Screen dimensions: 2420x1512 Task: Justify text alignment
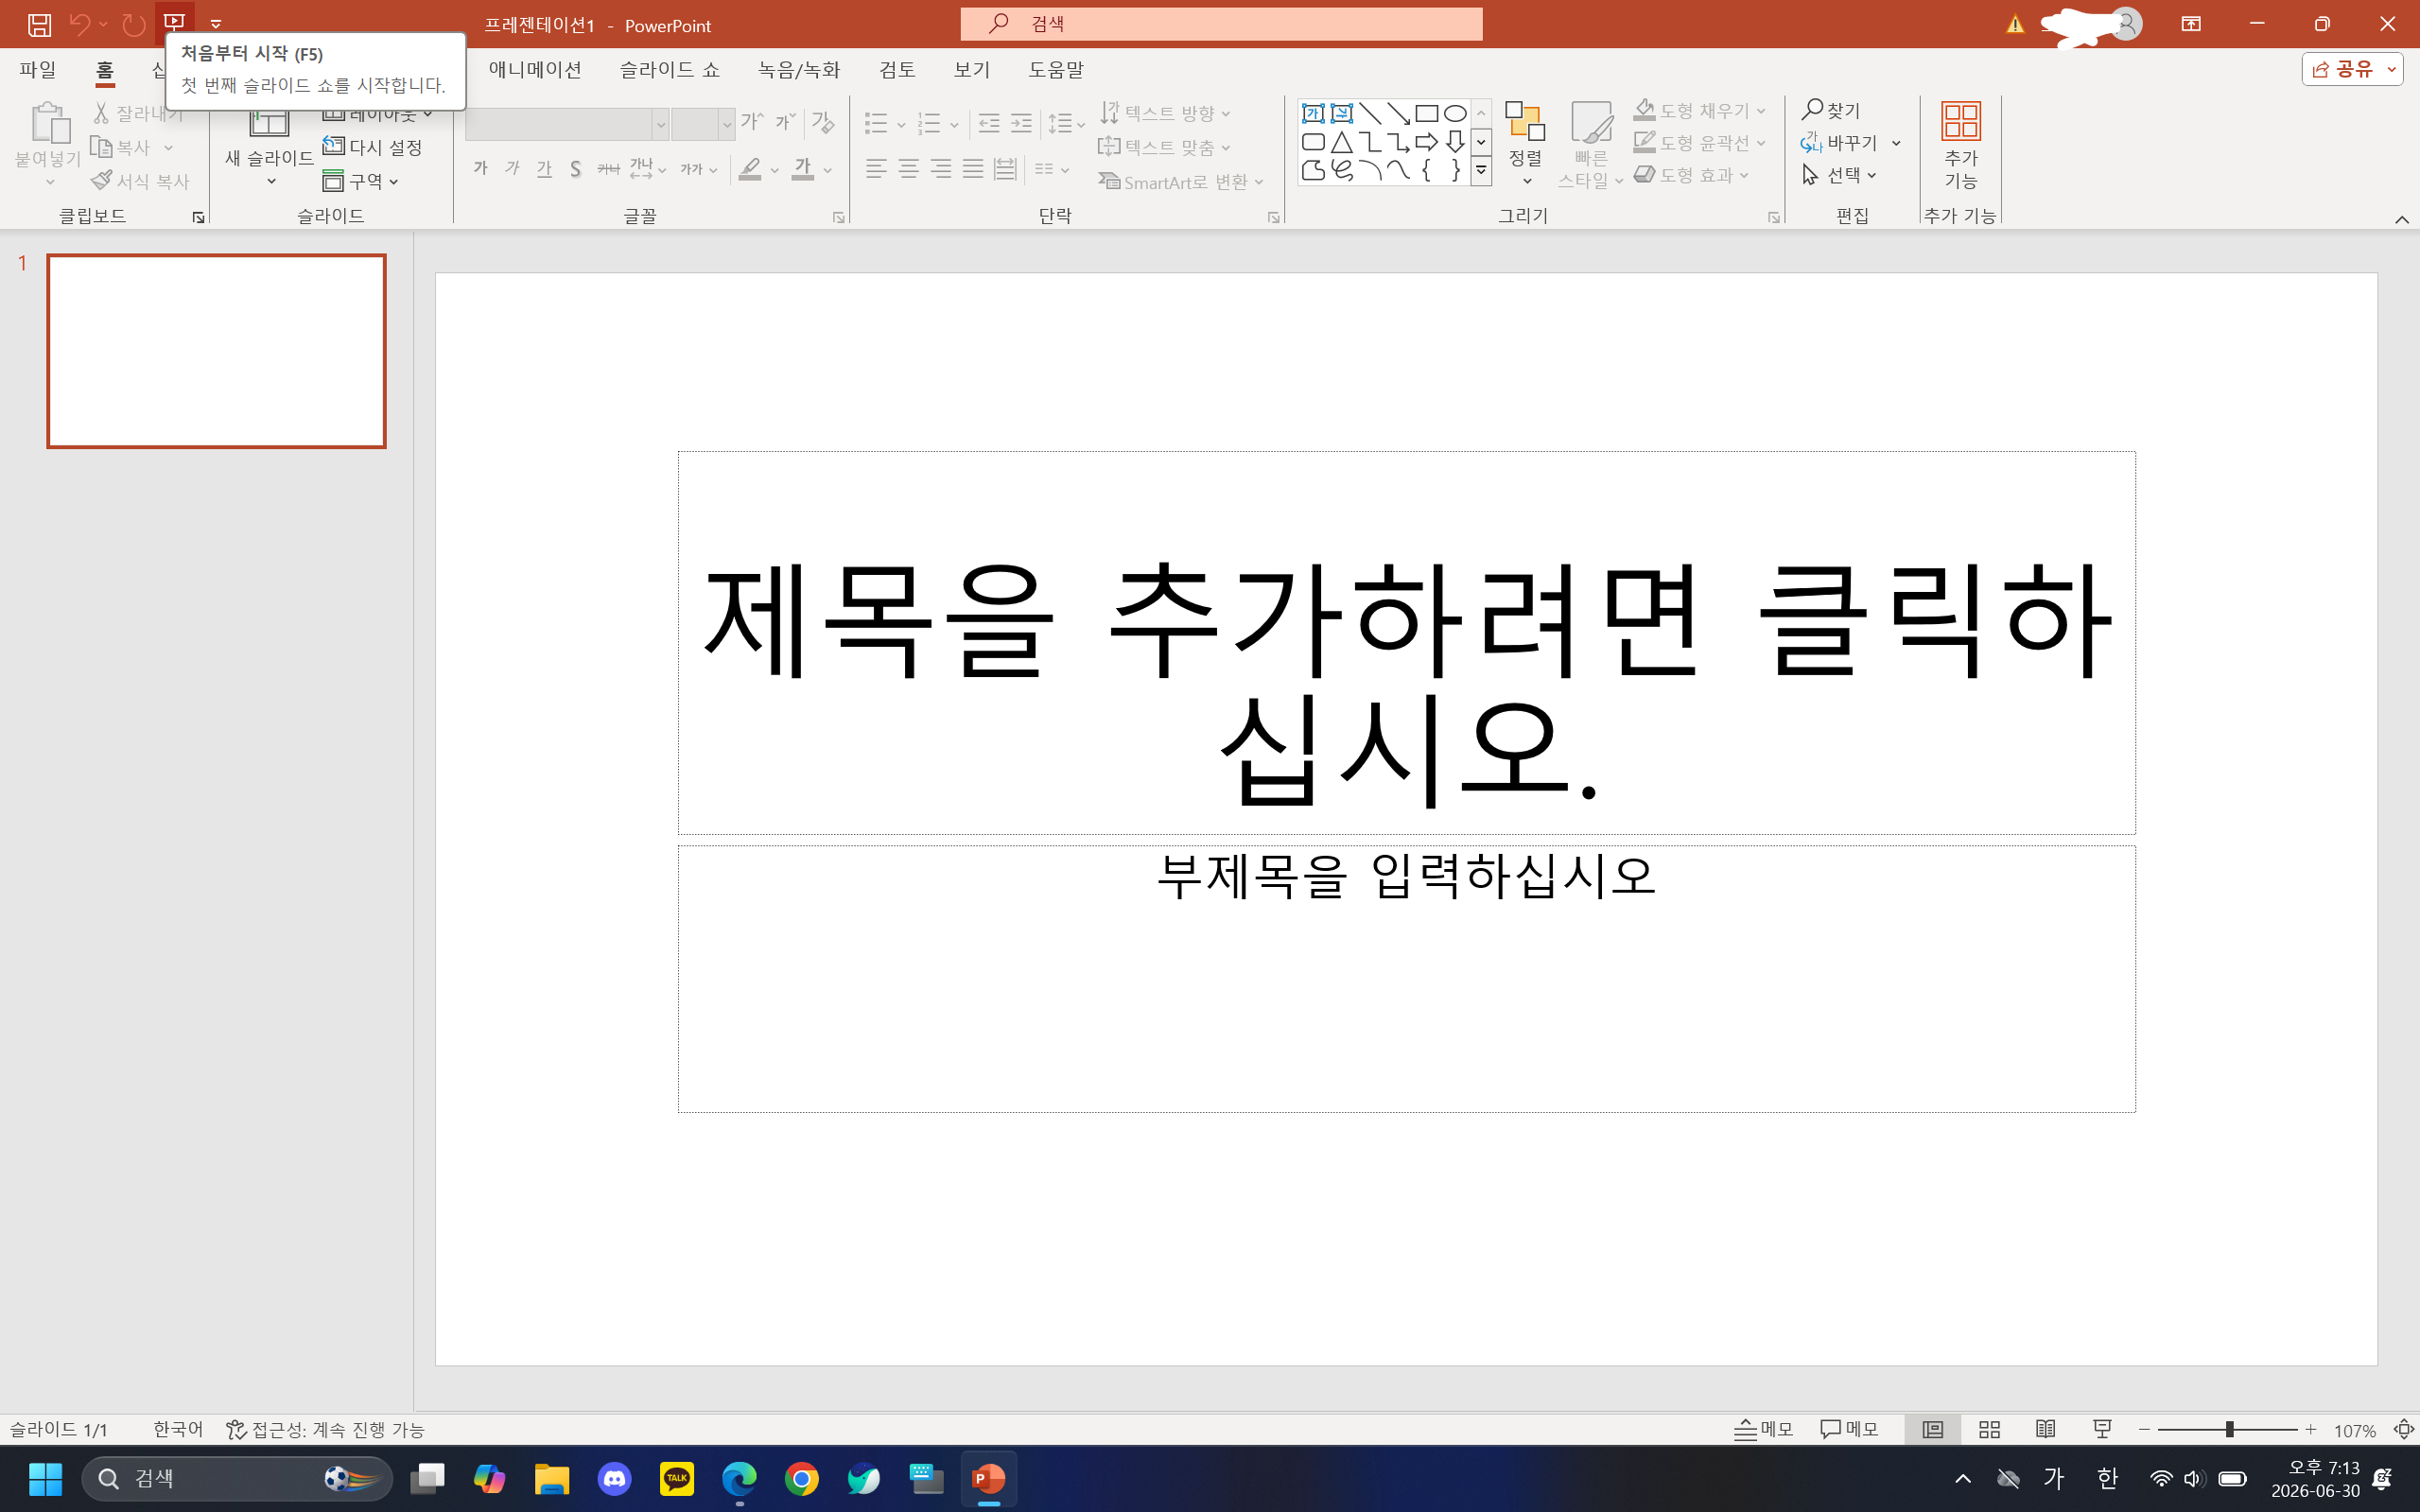(x=973, y=168)
